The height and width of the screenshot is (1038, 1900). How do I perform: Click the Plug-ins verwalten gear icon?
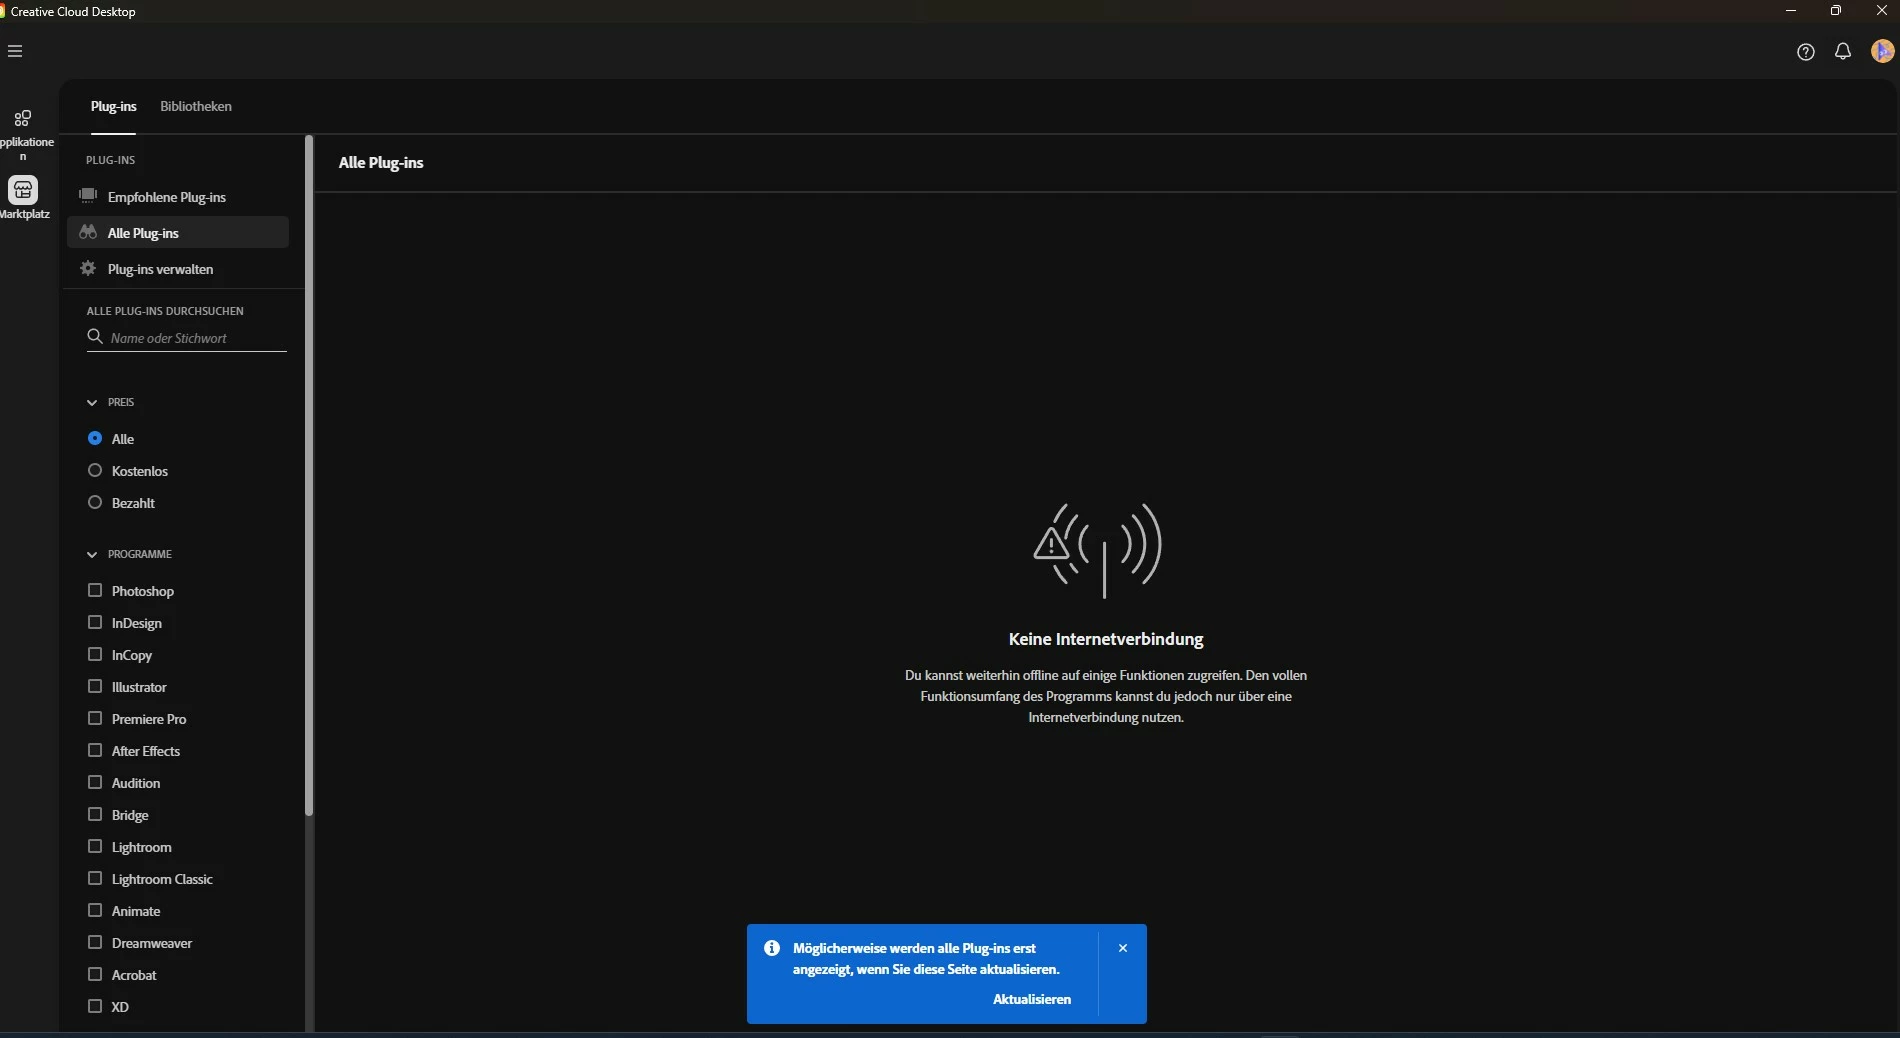(x=88, y=268)
